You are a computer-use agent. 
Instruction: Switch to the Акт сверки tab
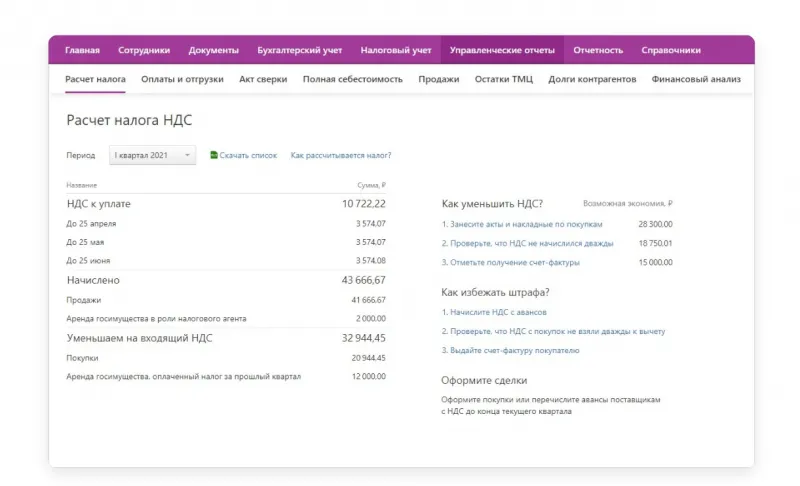click(x=263, y=79)
